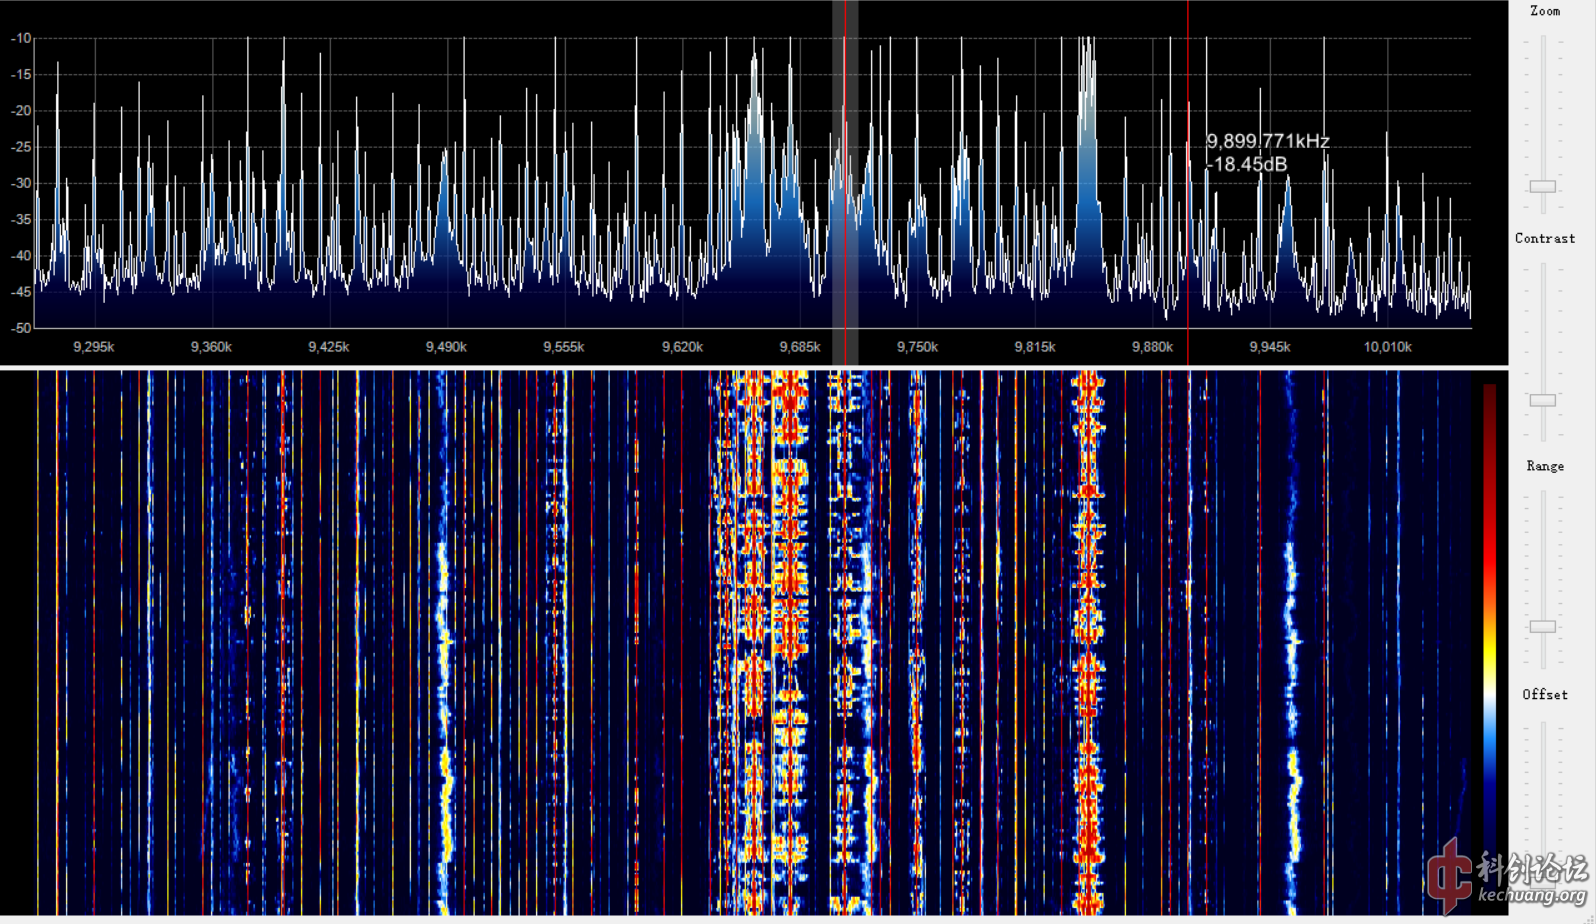Click the 9,490k frequency axis label
The width and height of the screenshot is (1596, 924).
[446, 347]
